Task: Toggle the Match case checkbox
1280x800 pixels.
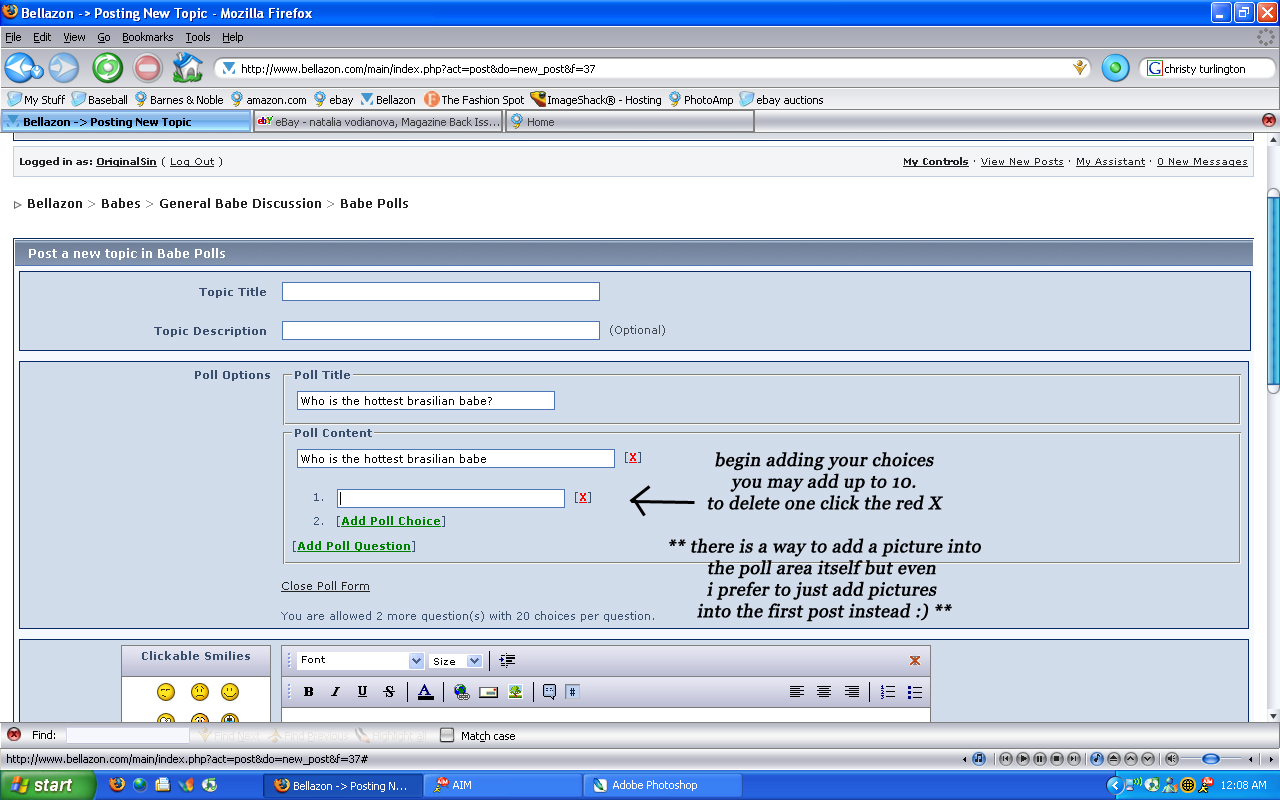Action: click(447, 735)
